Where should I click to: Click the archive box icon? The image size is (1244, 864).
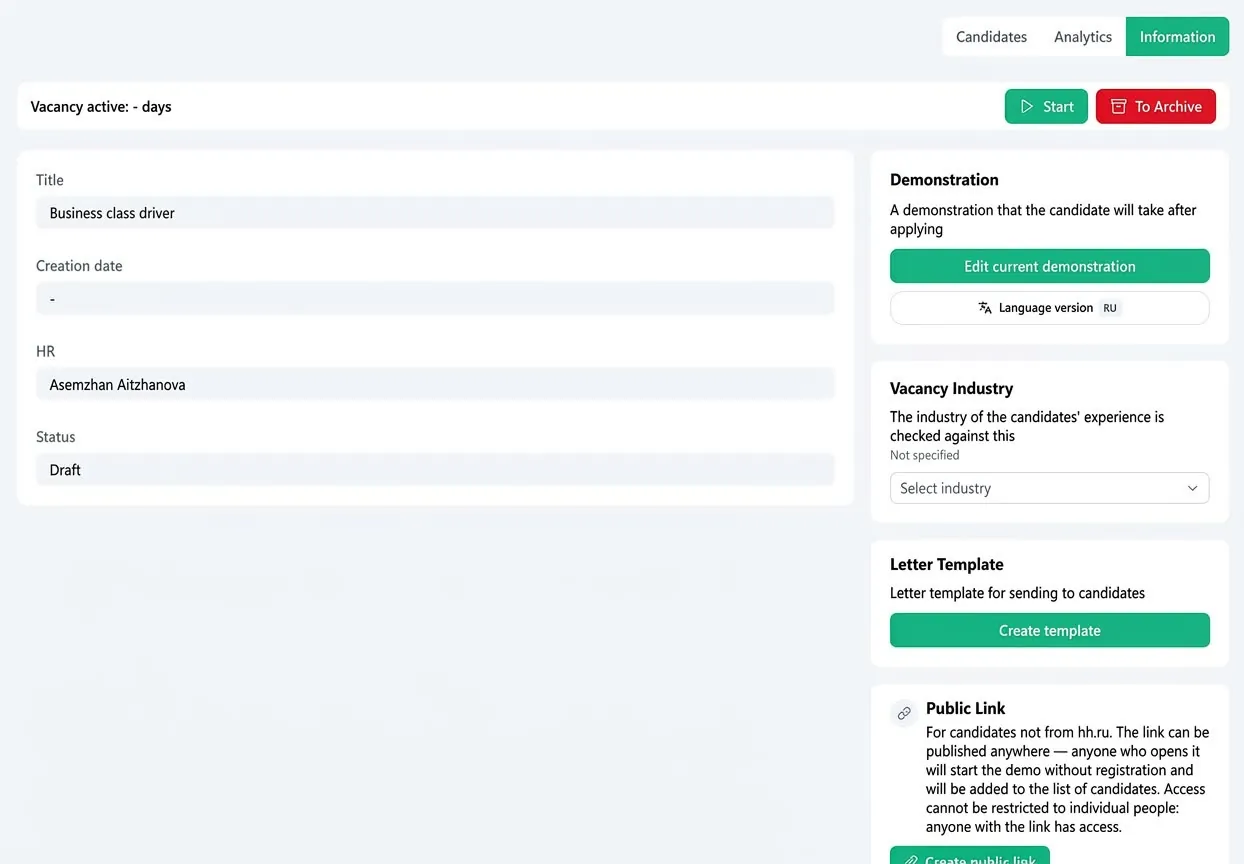click(1118, 107)
